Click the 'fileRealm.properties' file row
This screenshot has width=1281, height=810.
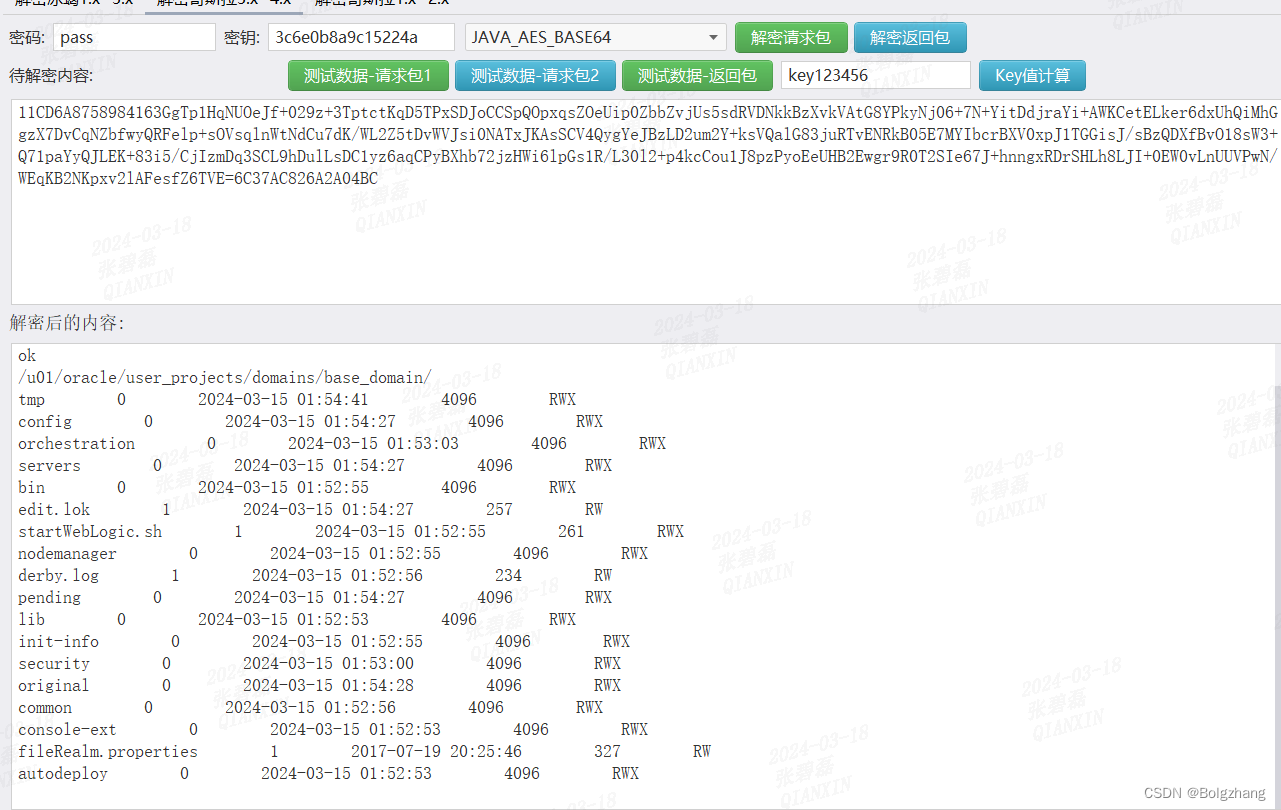(365, 752)
